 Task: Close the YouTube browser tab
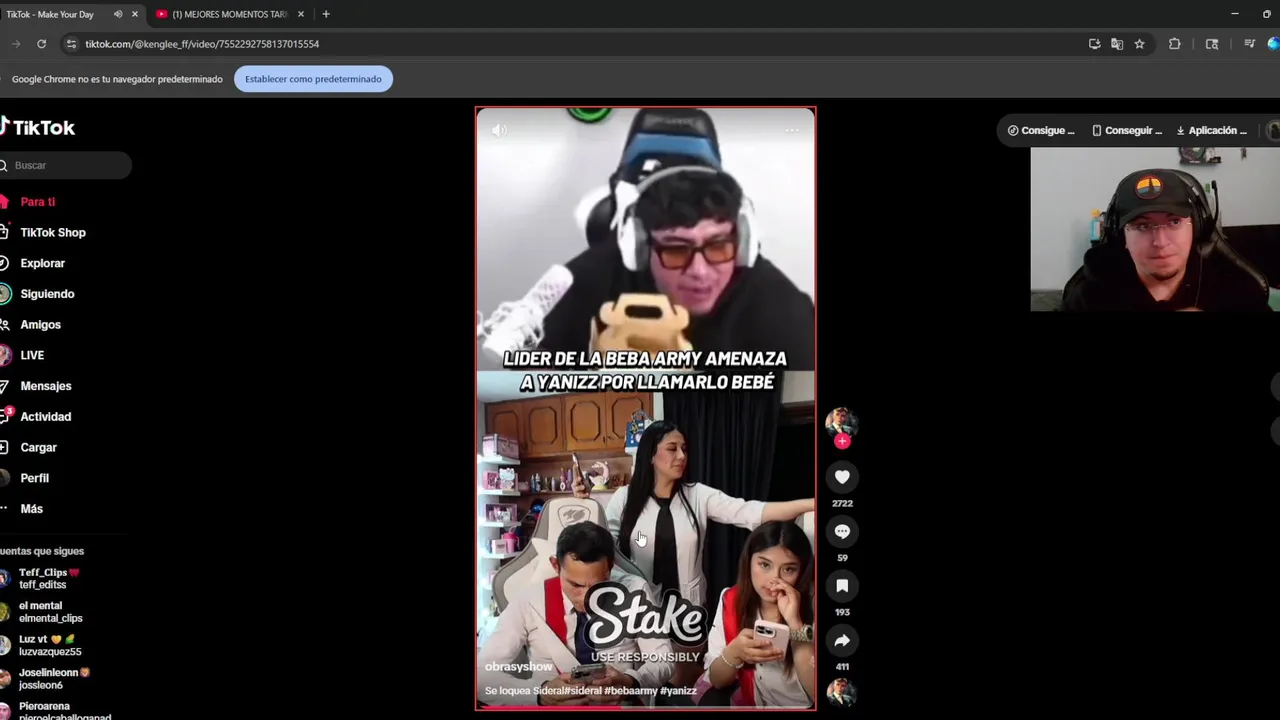(300, 14)
